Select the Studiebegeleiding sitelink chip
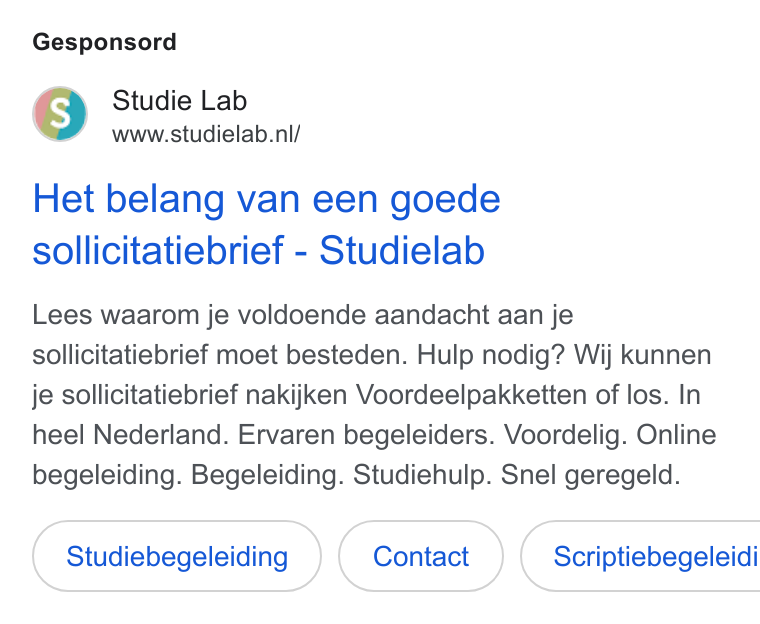Screen dimensions: 760x624 (x=177, y=556)
